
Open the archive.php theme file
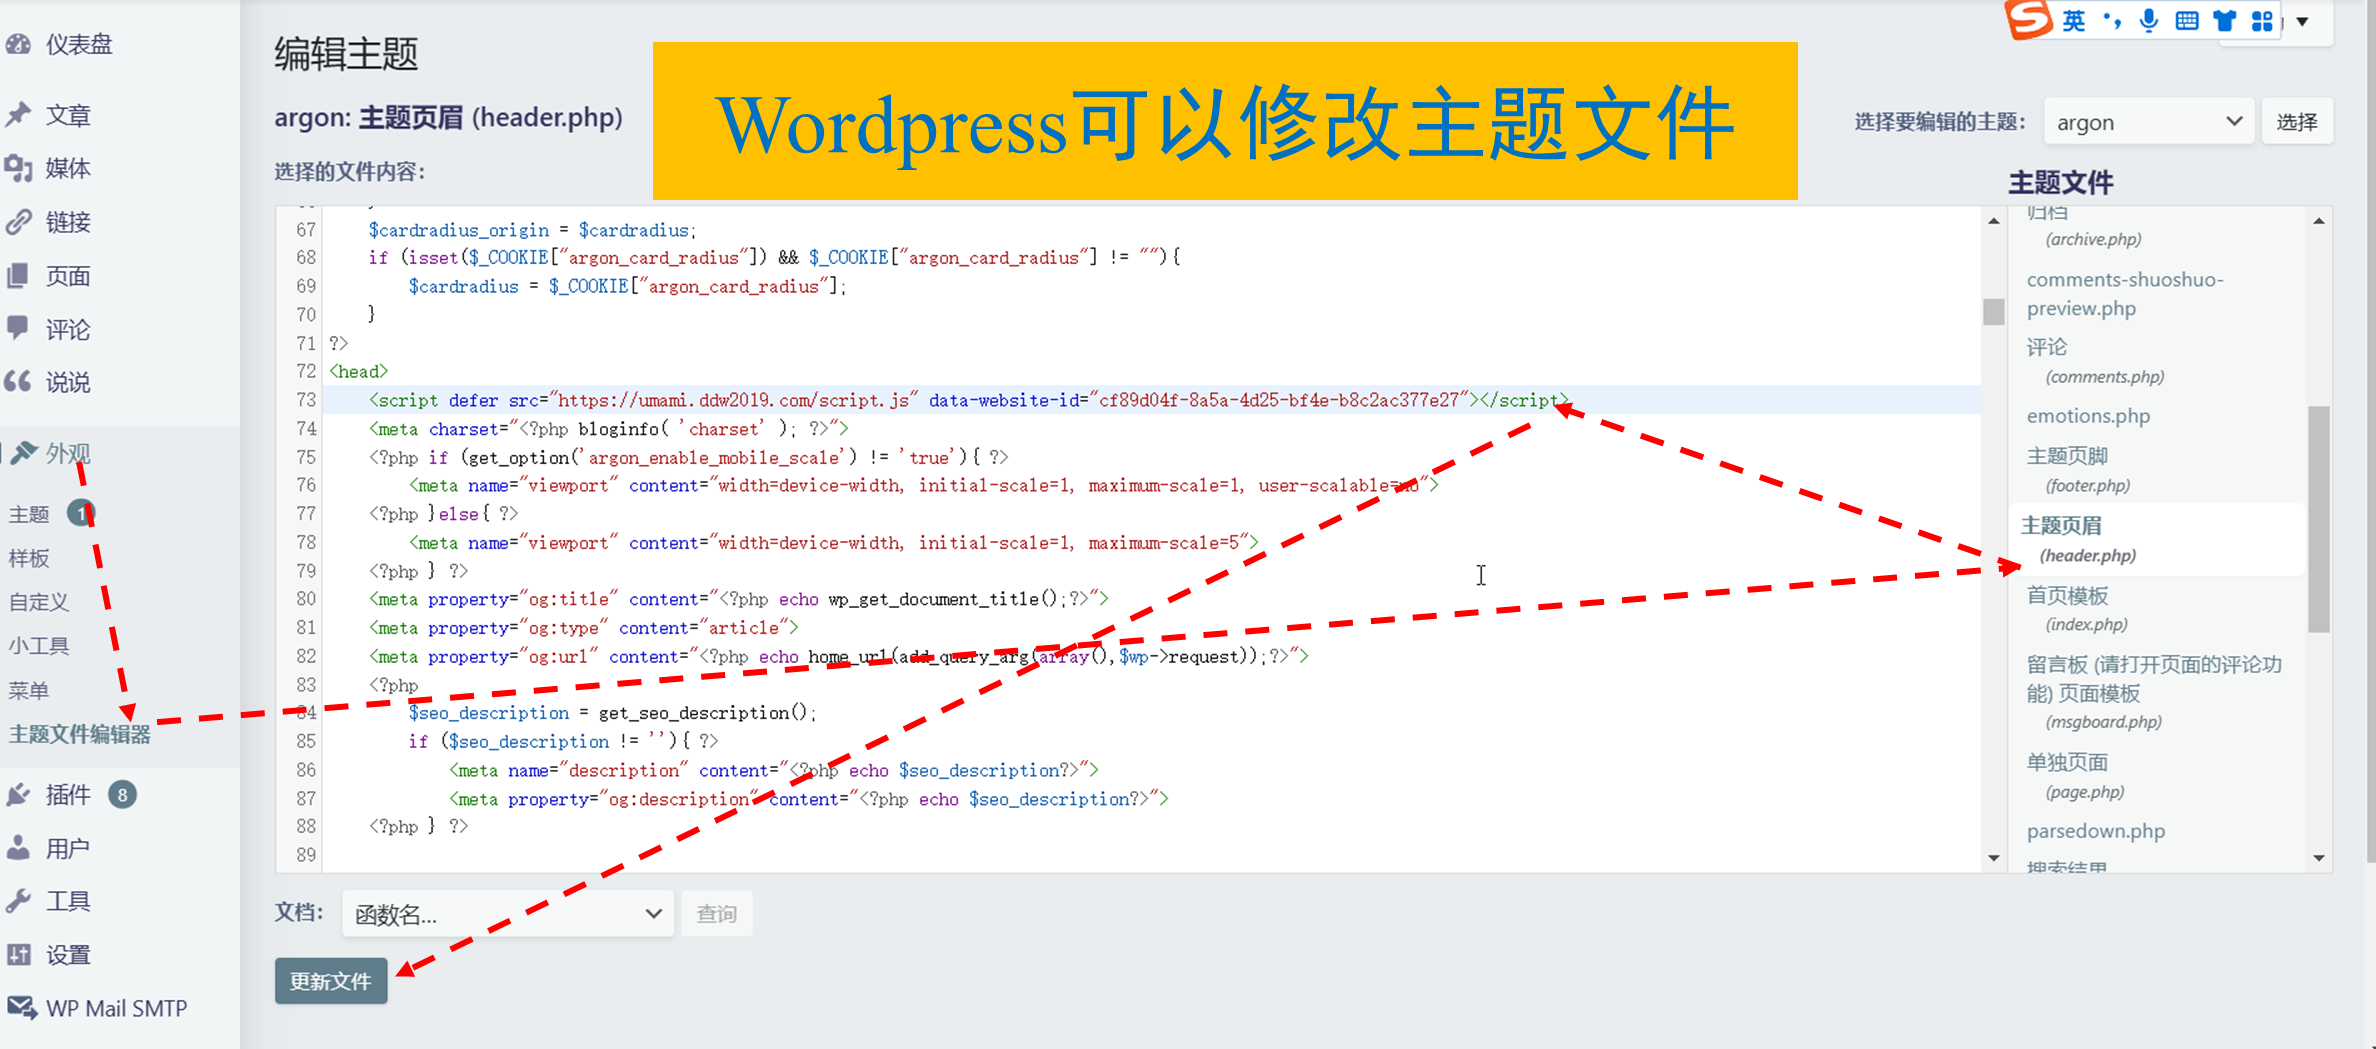(2092, 239)
